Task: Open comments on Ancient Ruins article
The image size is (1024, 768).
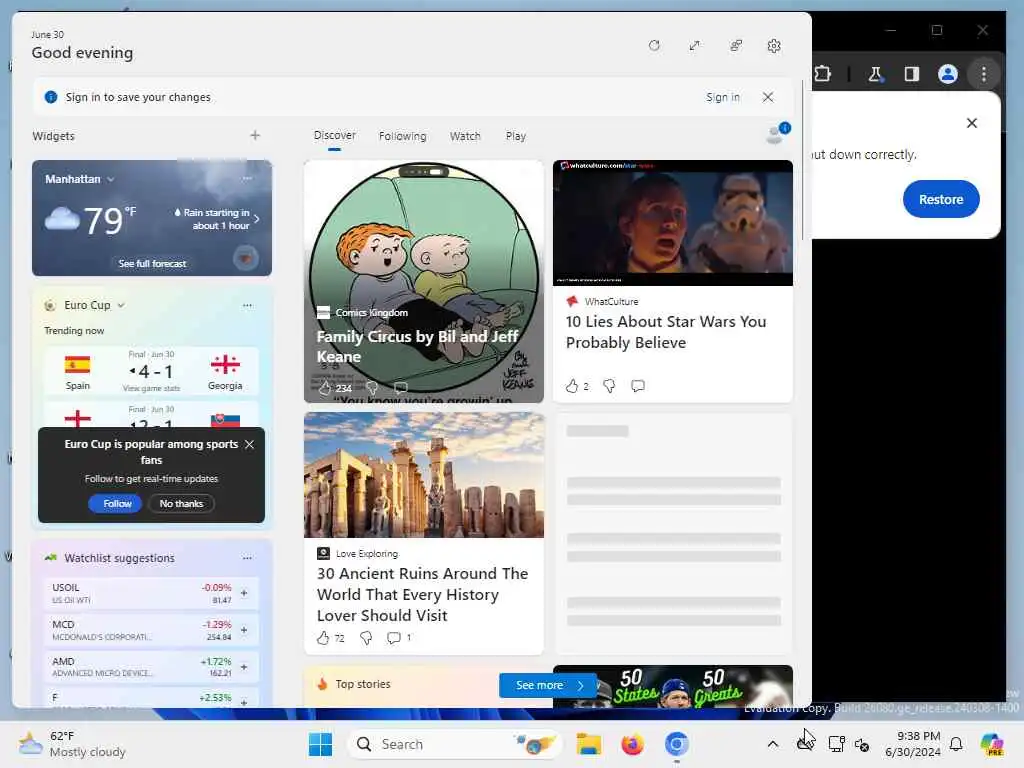Action: click(x=394, y=637)
